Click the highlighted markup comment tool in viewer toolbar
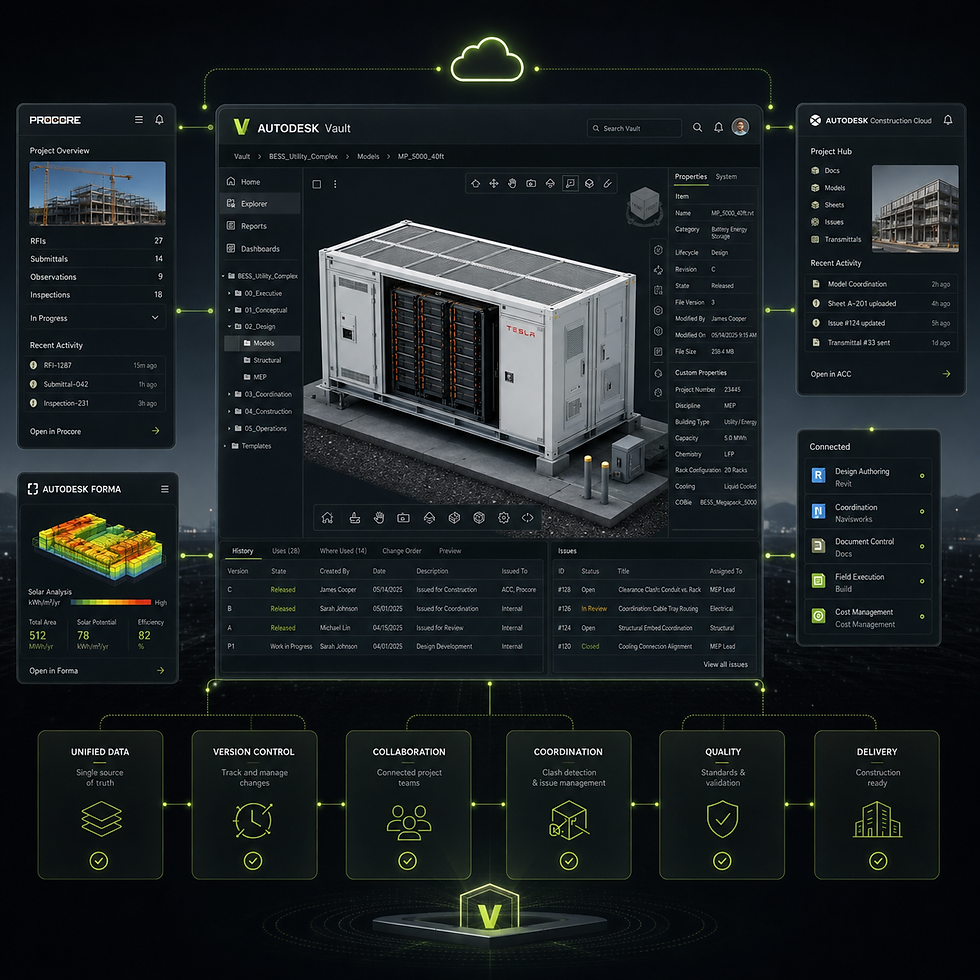Screen dimensions: 980x980 (570, 183)
